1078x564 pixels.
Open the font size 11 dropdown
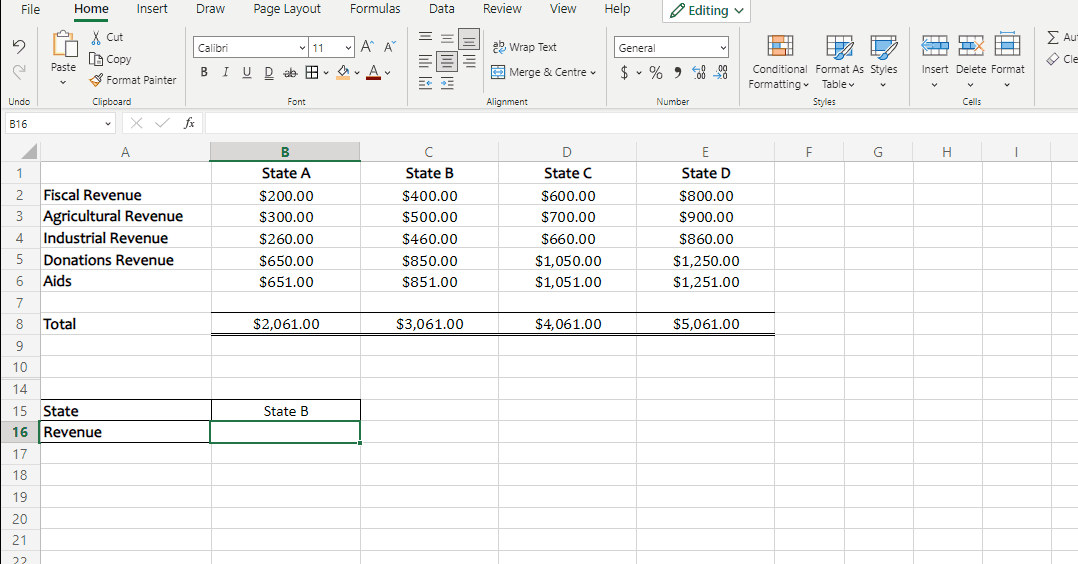[x=349, y=47]
